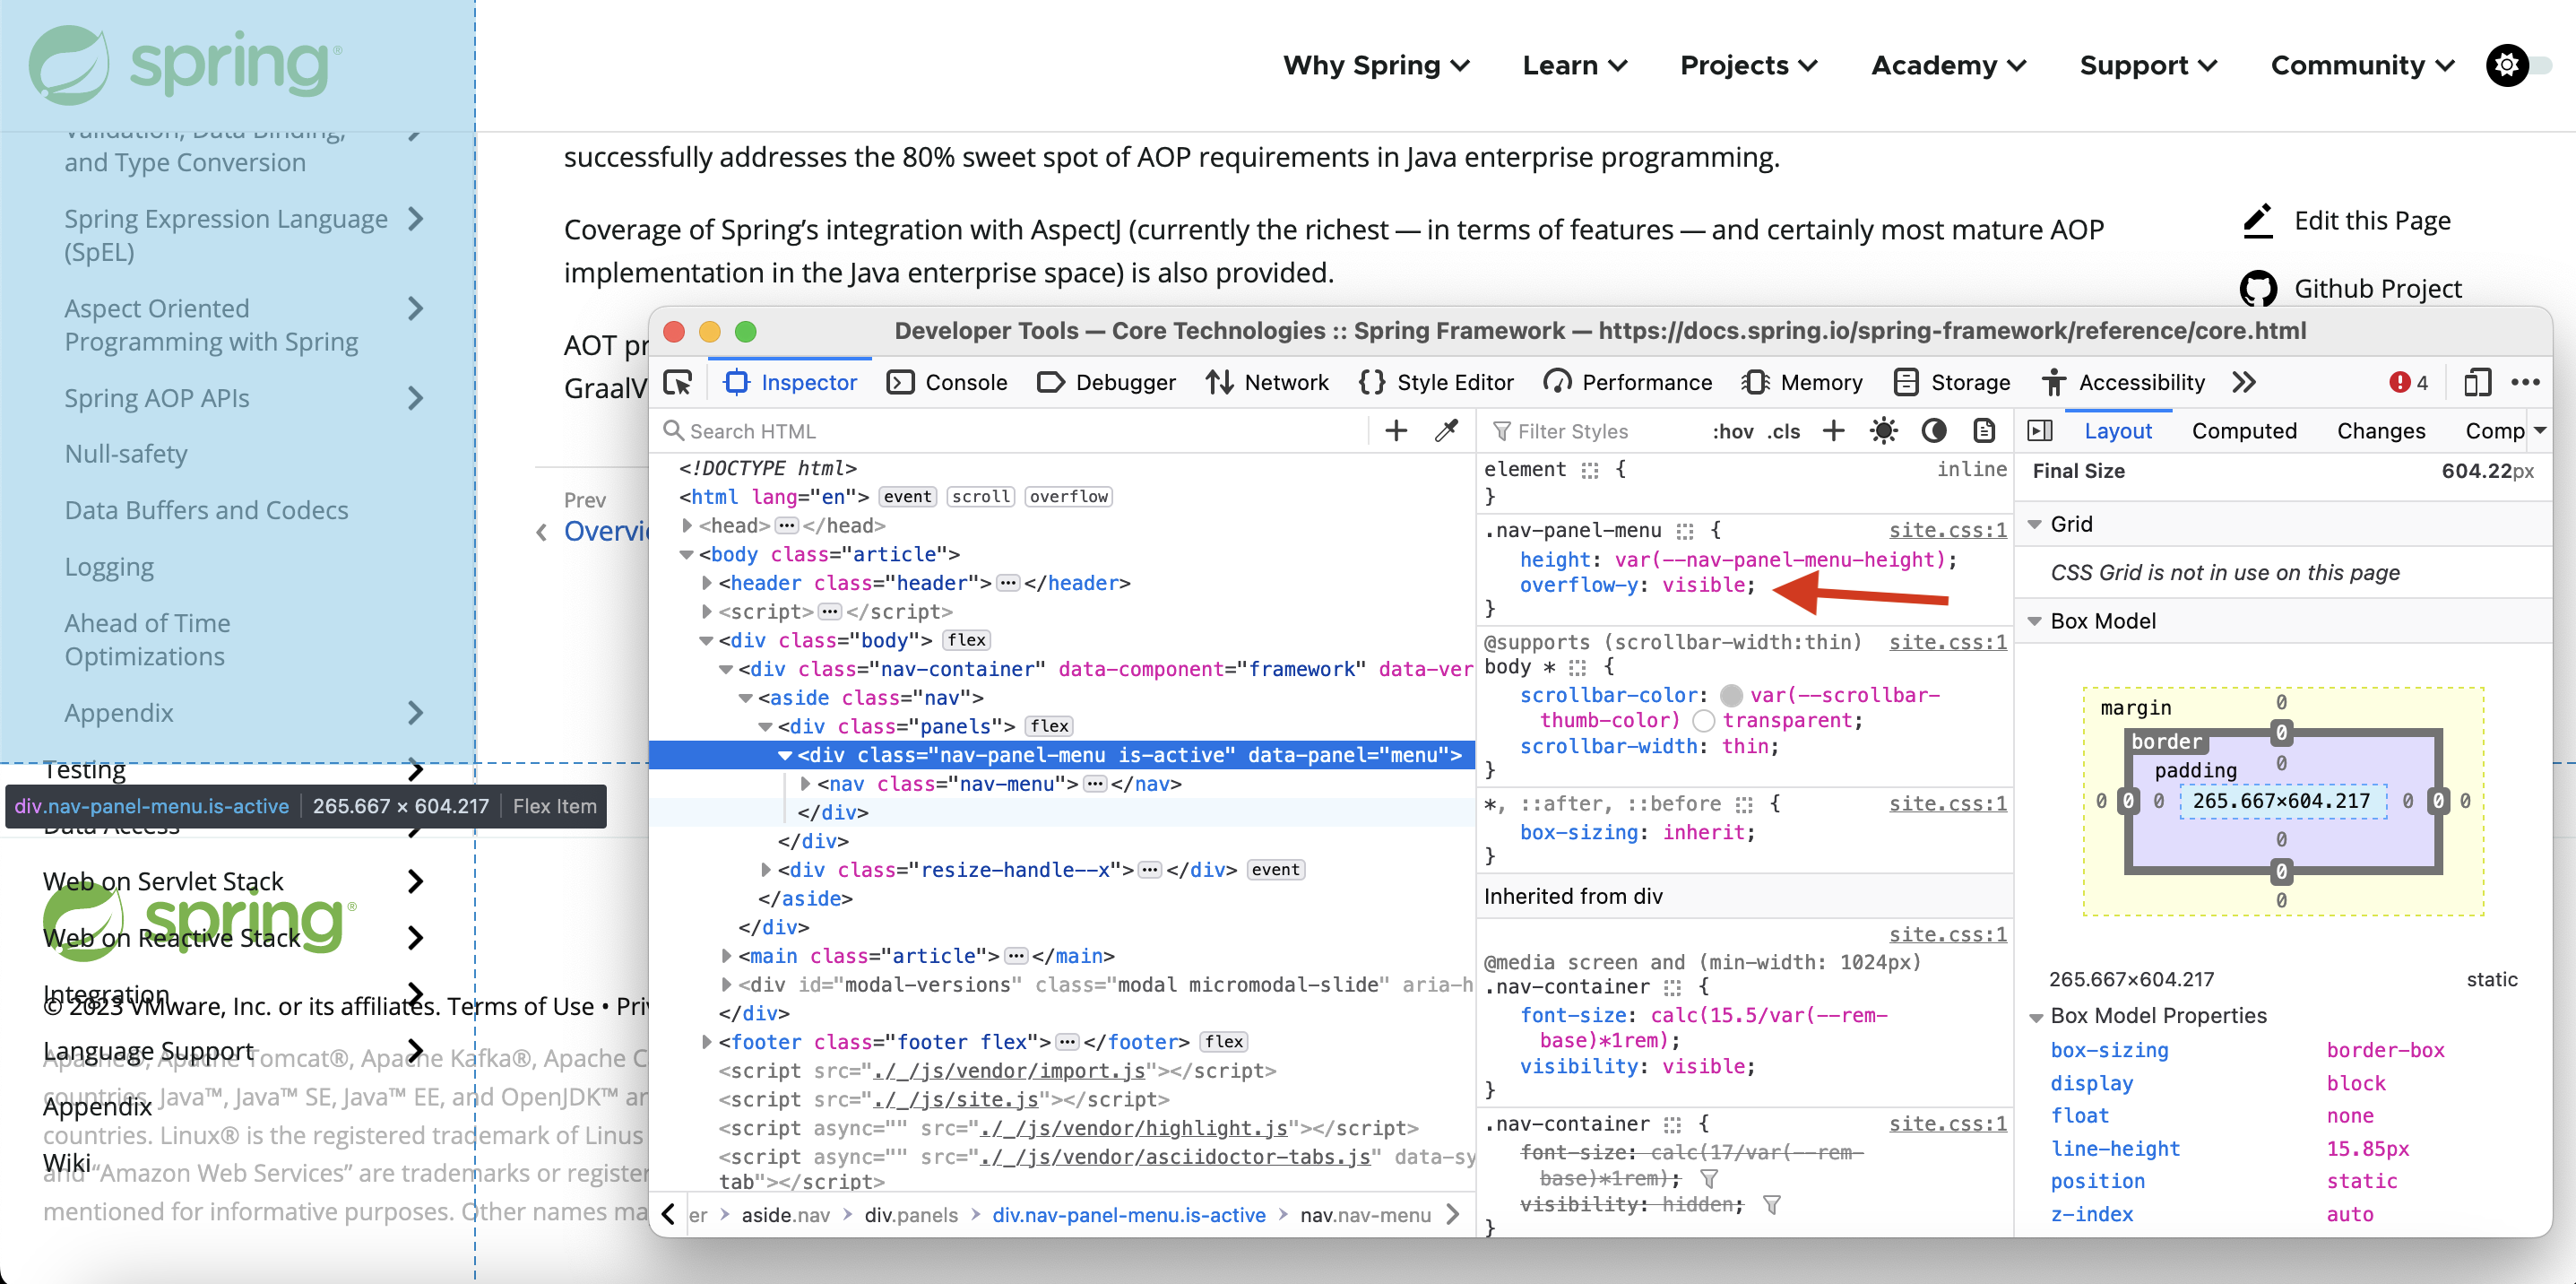
Task: Pick a color with the eyedropper icon
Action: click(x=1446, y=431)
